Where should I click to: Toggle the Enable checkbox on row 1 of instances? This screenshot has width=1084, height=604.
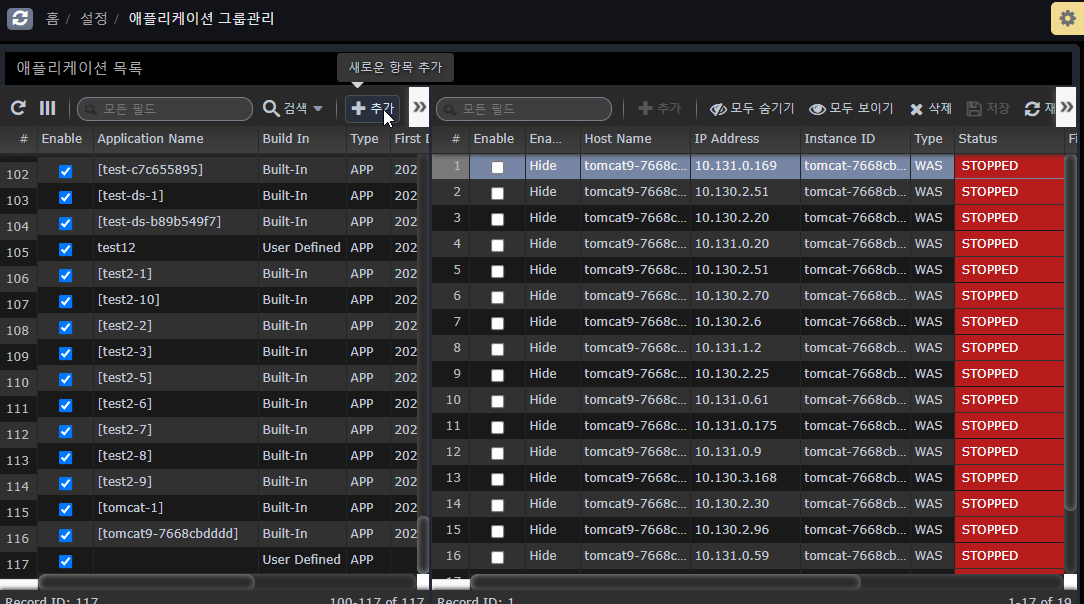point(497,165)
